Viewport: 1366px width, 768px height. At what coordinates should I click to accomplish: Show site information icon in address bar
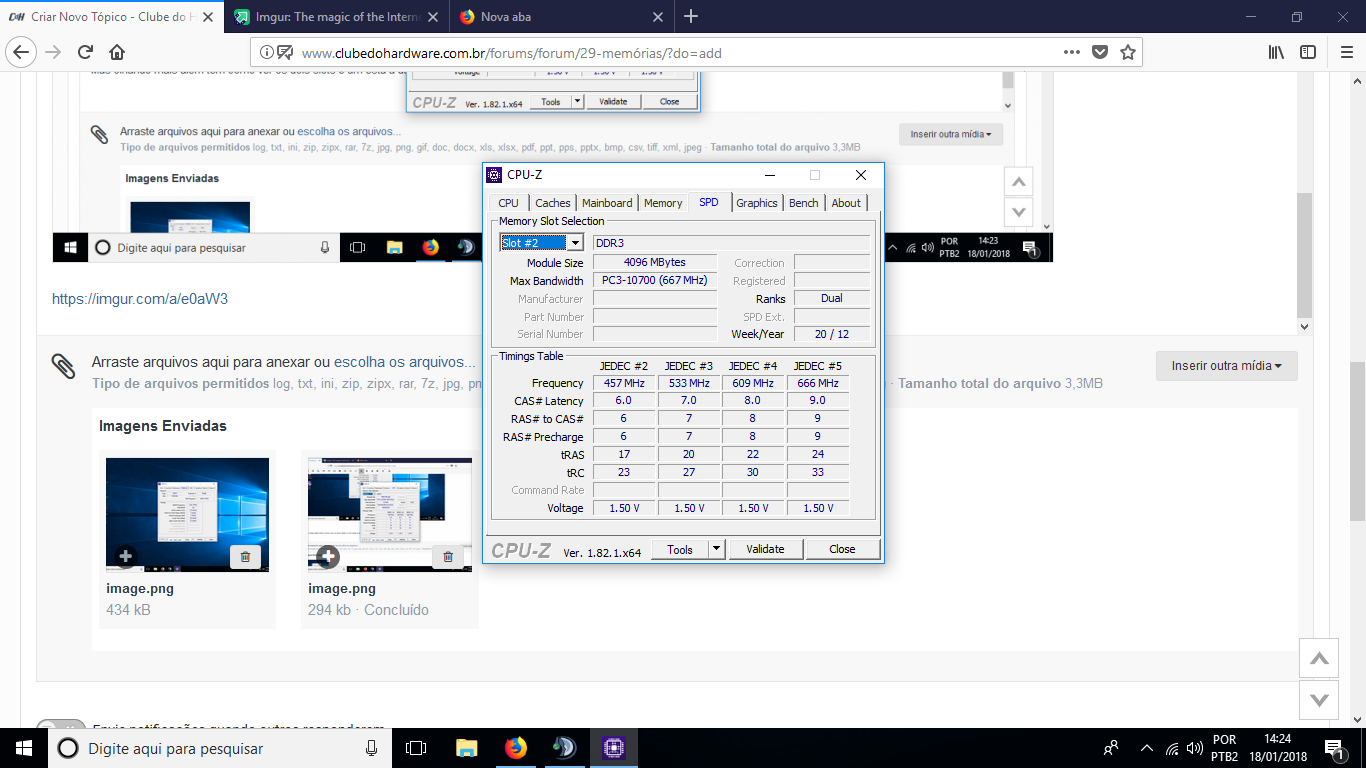pyautogui.click(x=267, y=53)
